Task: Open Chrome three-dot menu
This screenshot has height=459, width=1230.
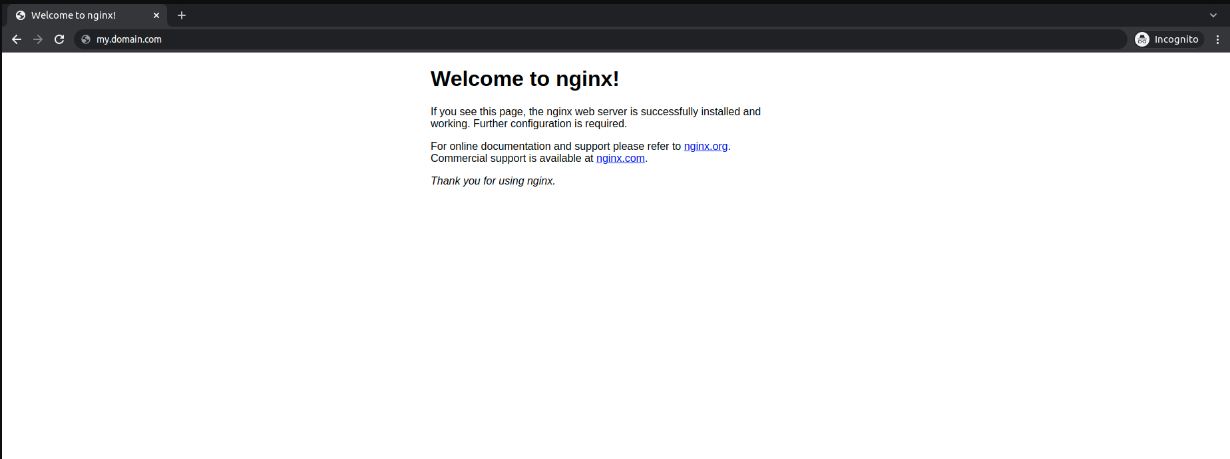Action: 1217,39
